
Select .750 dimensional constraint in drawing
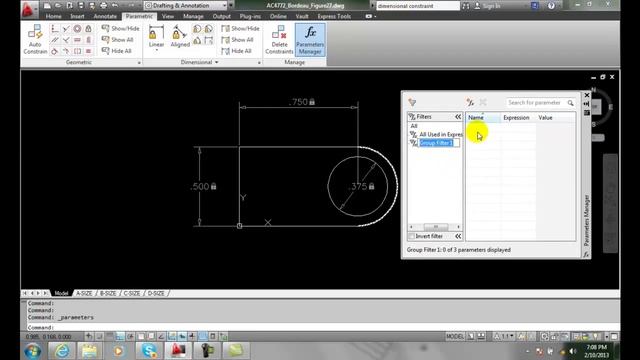(x=302, y=102)
